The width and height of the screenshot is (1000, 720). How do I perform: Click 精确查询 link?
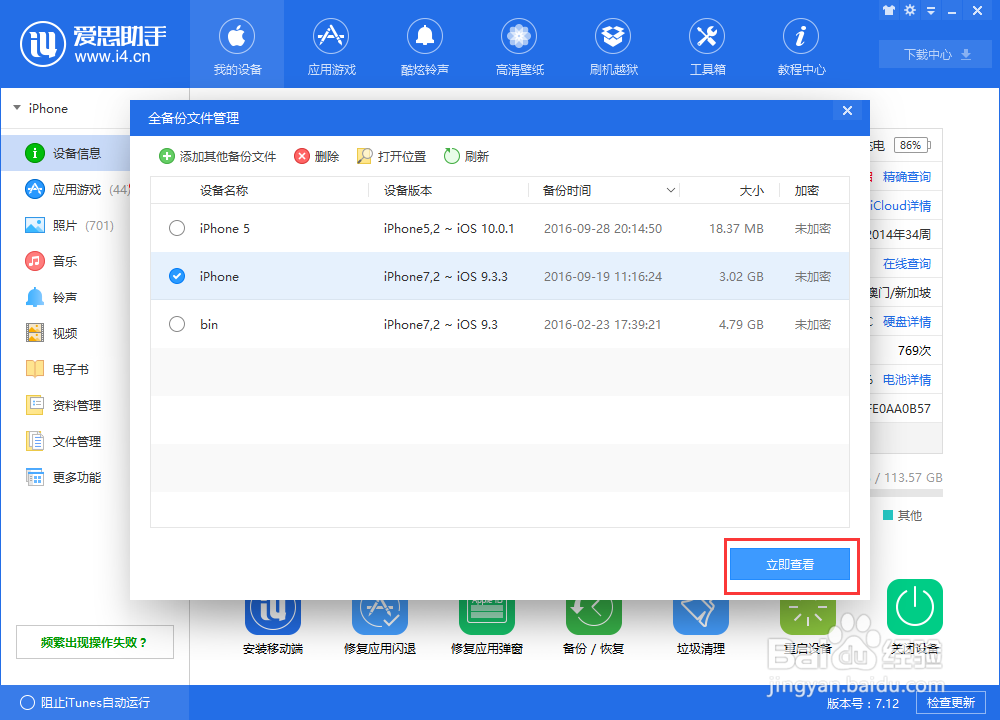coord(906,177)
